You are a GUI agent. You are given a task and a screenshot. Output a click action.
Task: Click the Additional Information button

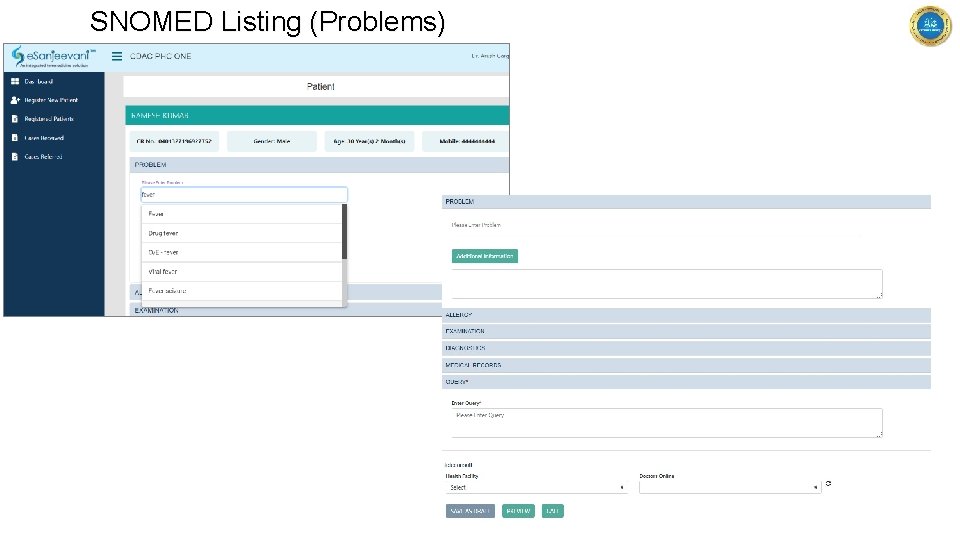[485, 256]
